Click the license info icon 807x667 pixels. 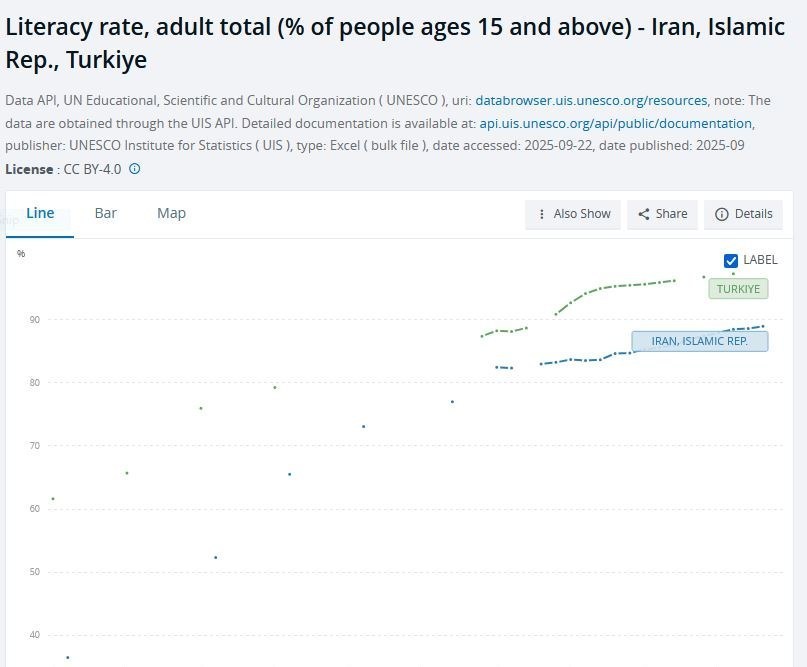135,169
